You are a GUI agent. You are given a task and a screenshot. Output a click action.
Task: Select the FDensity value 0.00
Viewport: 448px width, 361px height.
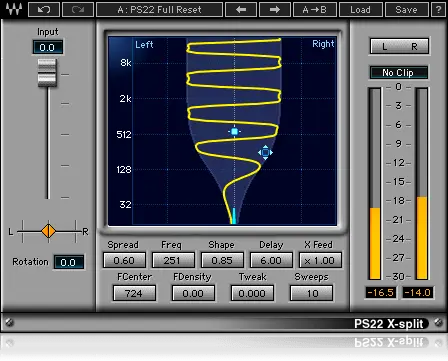pyautogui.click(x=193, y=293)
